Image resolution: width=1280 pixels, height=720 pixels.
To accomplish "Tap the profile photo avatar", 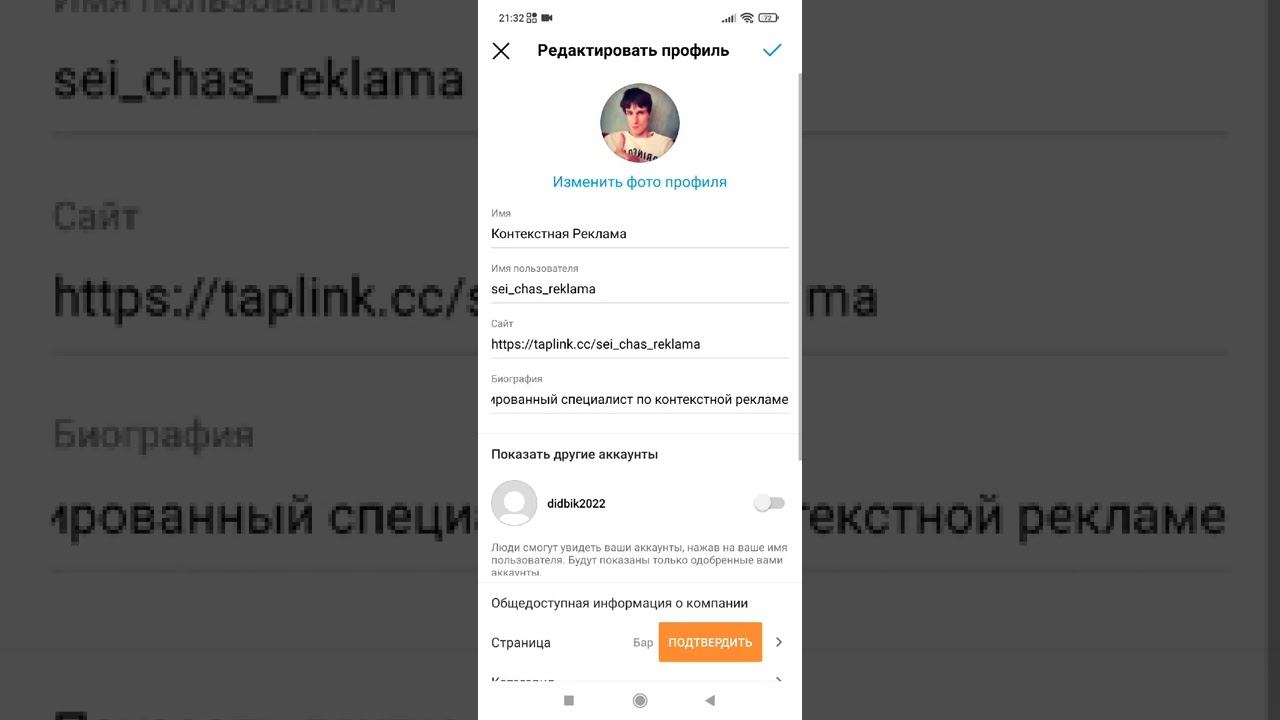I will (x=640, y=123).
